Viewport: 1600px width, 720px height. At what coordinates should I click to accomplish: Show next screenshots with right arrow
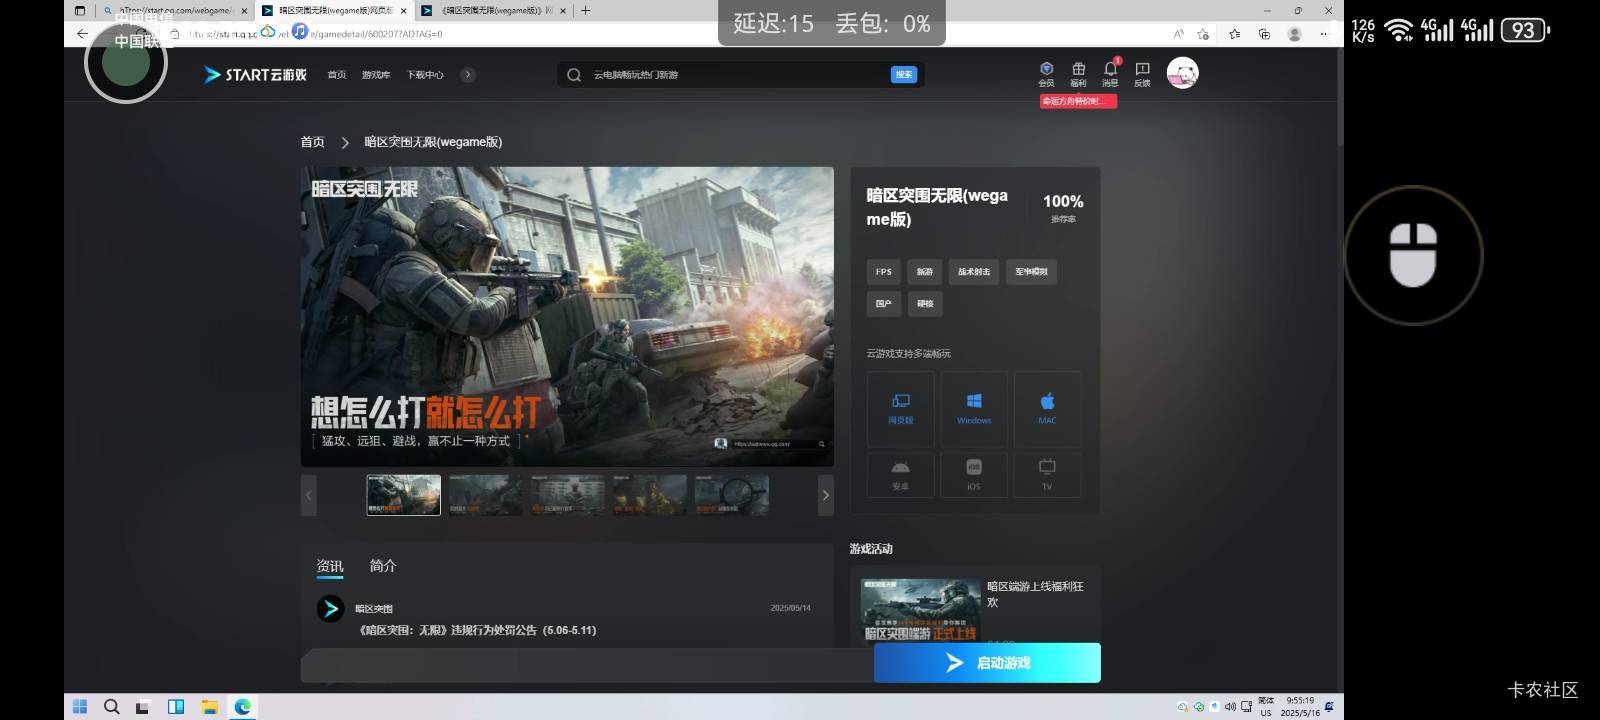[825, 495]
